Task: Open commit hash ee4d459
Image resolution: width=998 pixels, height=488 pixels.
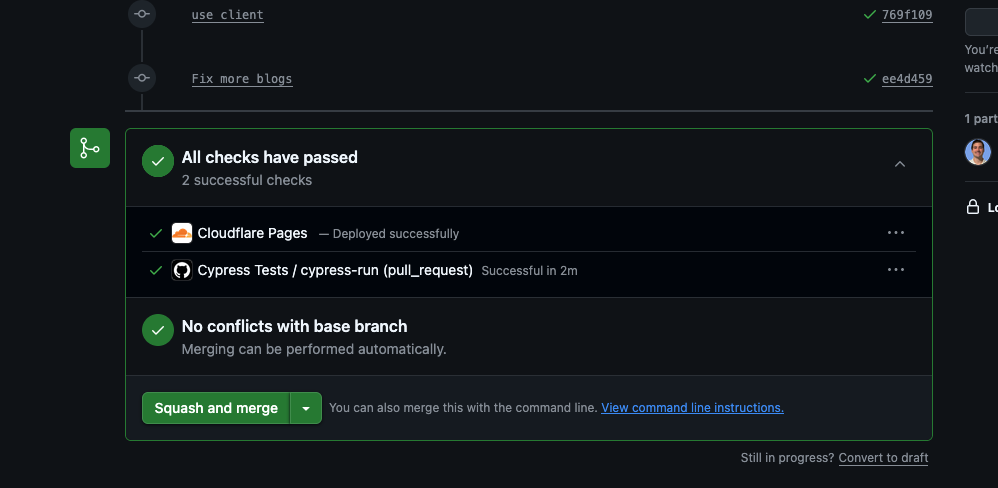Action: coord(907,79)
